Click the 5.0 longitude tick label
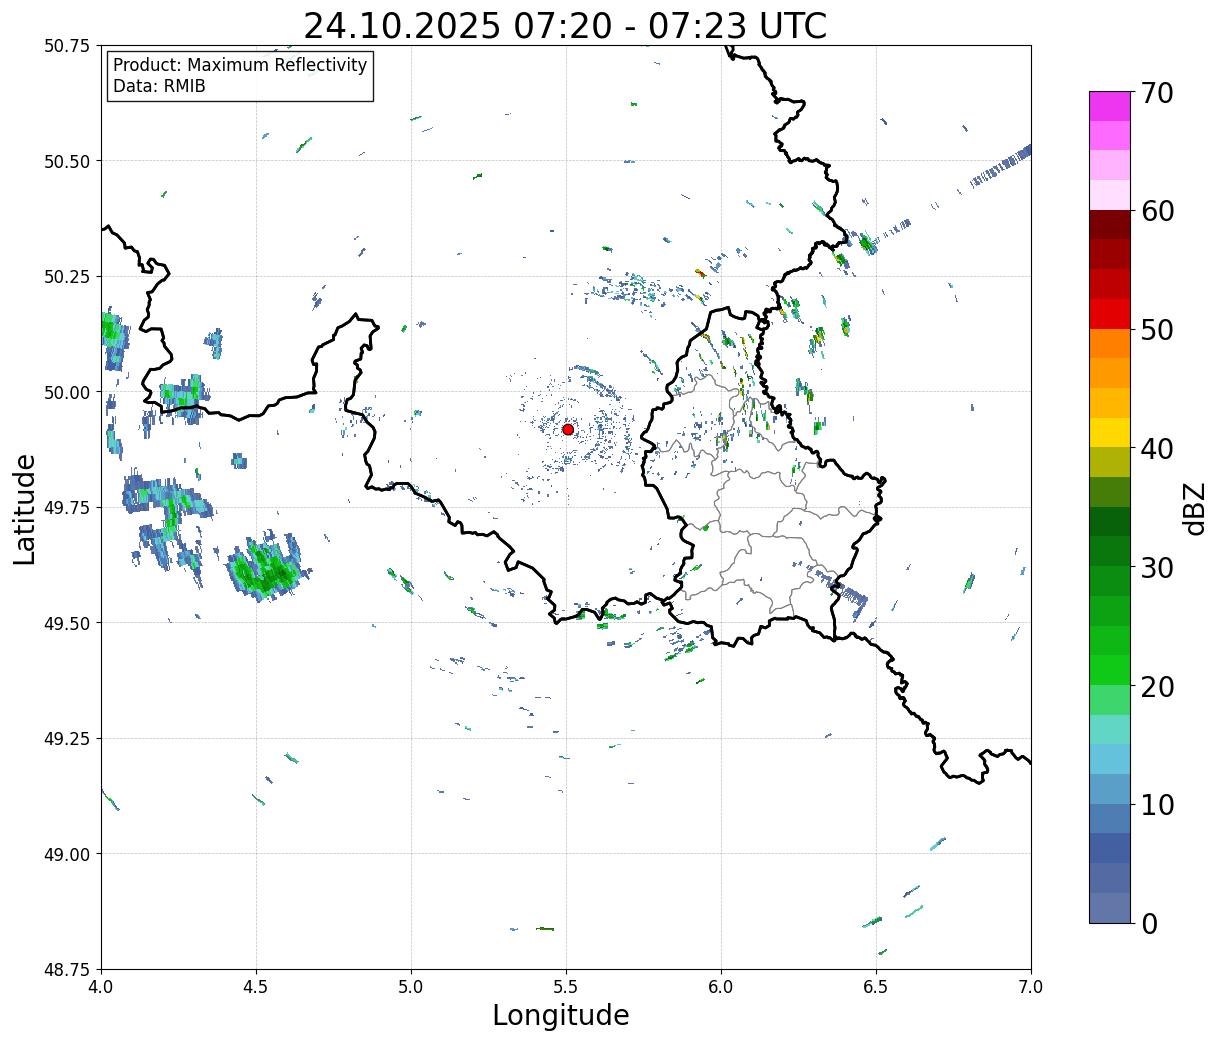Screen dimensions: 1219x1040 411,987
